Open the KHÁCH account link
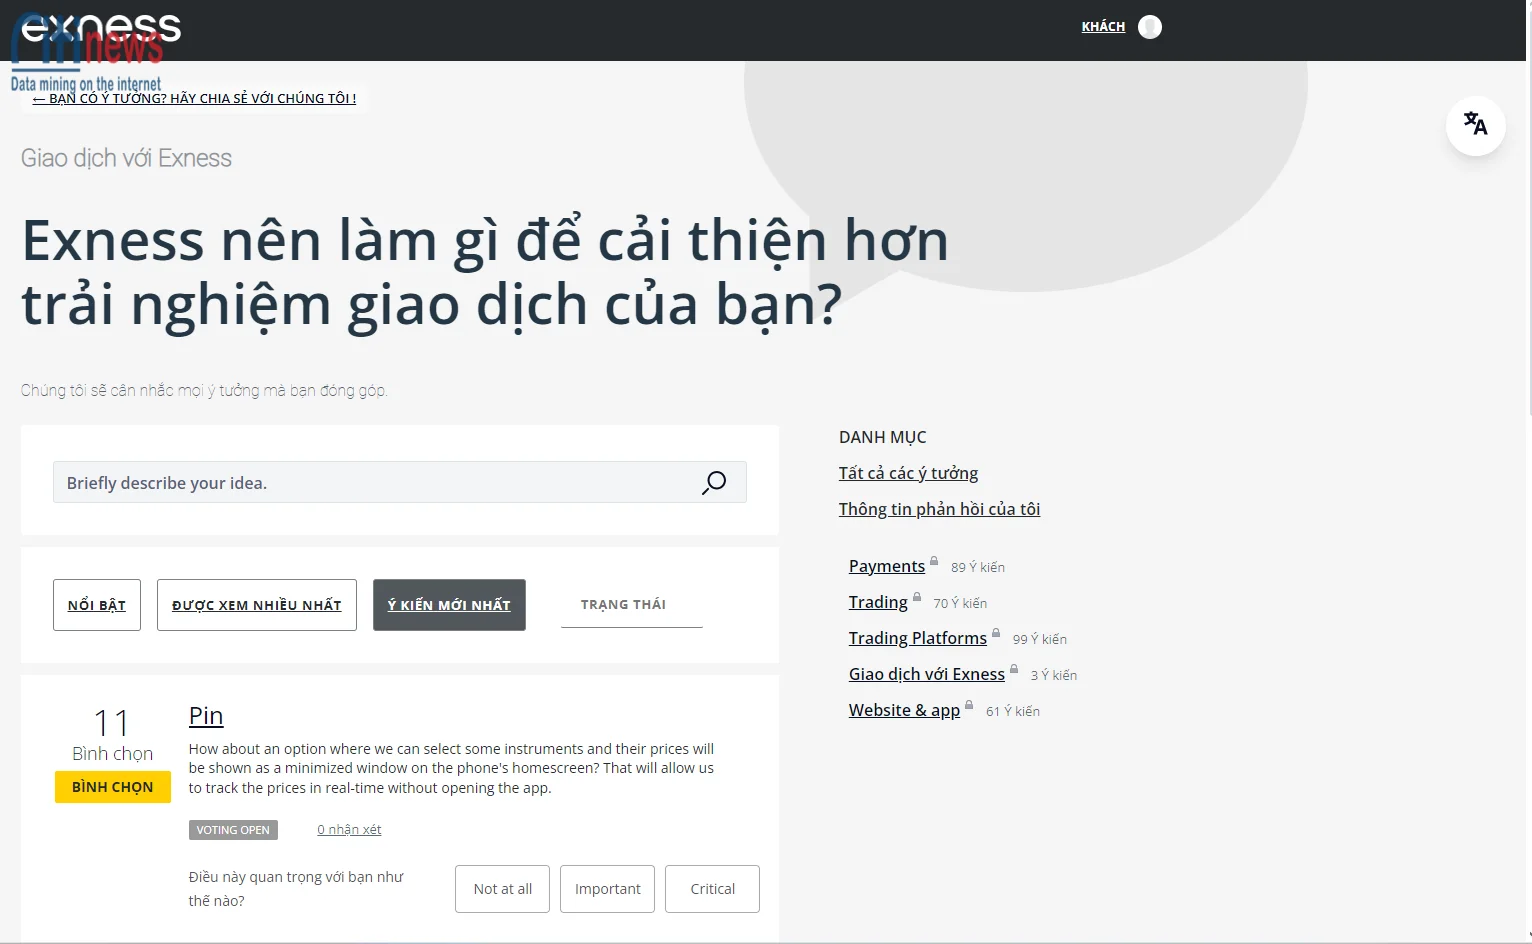The image size is (1532, 944). tap(1103, 27)
